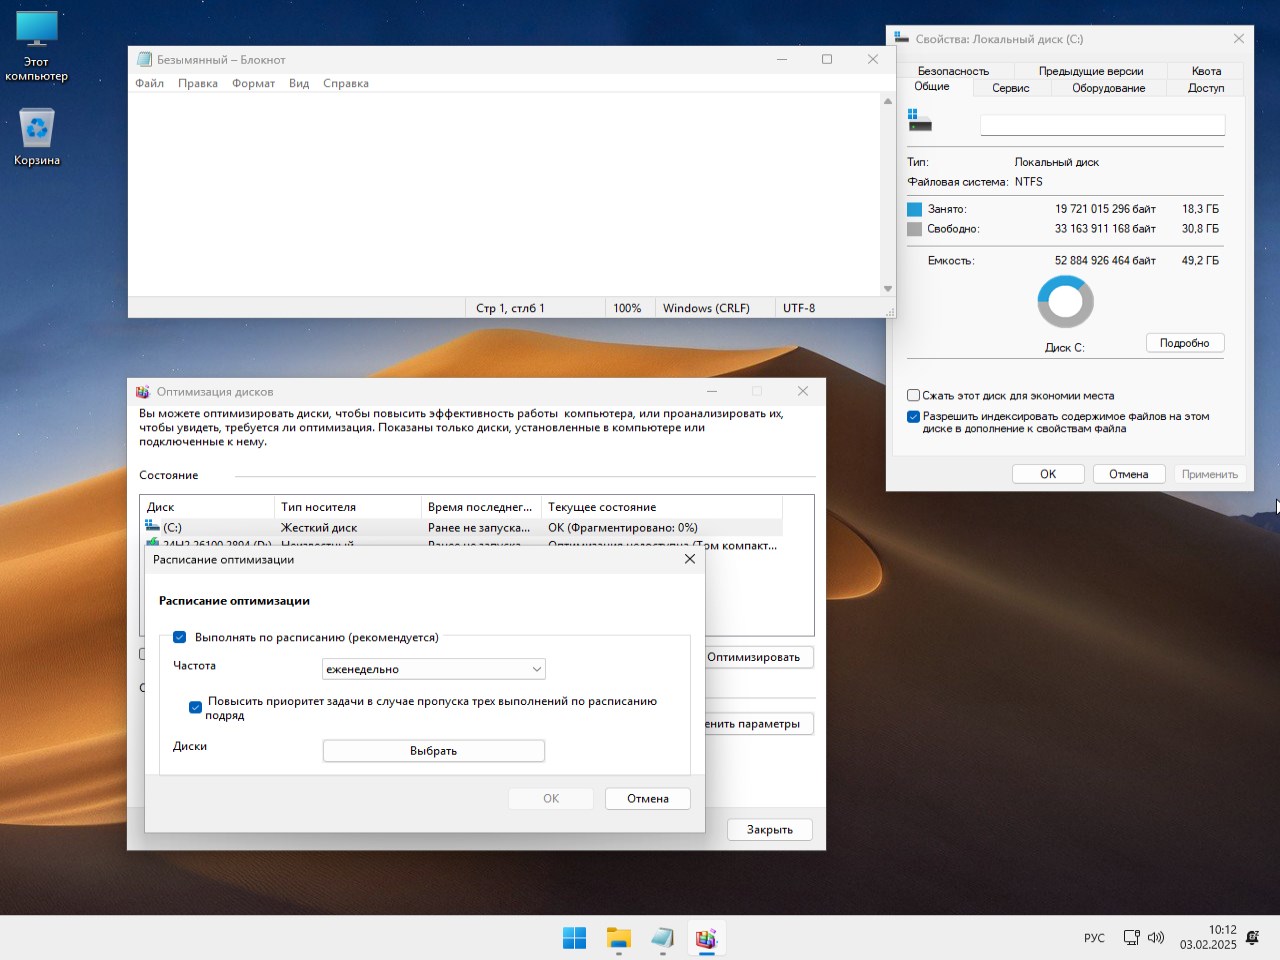This screenshot has width=1280, height=960.
Task: Toggle 'Выполнять по расписанию' checkbox
Action: point(180,637)
